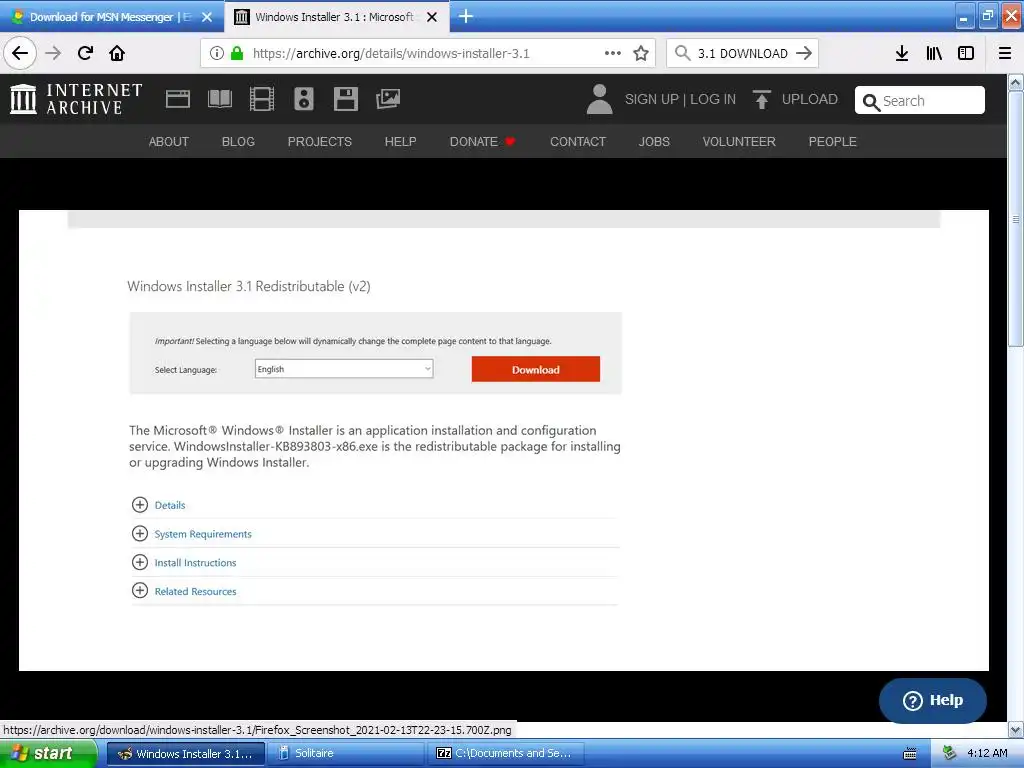Open the texts book icon
Viewport: 1024px width, 768px height.
[x=219, y=99]
